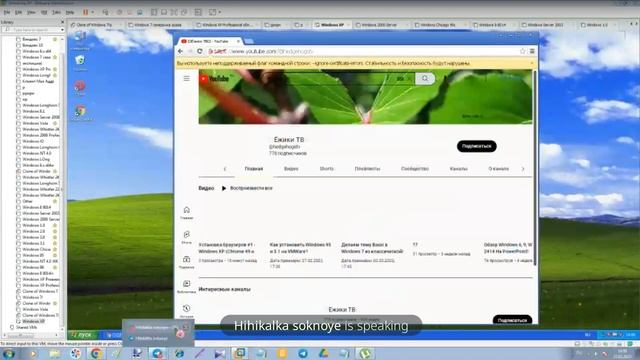This screenshot has width=640, height=360.
Task: Click the YouTube page vertical scrollbar
Action: 534,167
